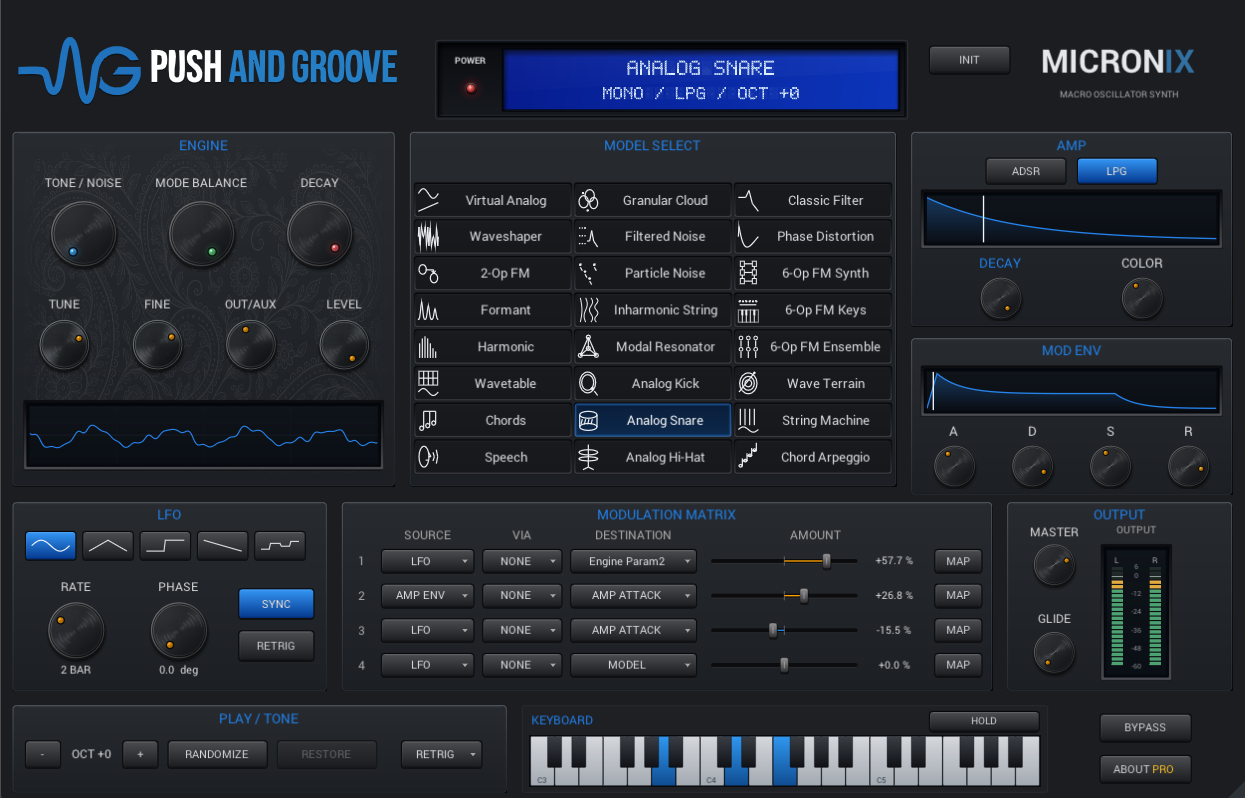
Task: Click MAP button for row 1
Action: (x=958, y=561)
